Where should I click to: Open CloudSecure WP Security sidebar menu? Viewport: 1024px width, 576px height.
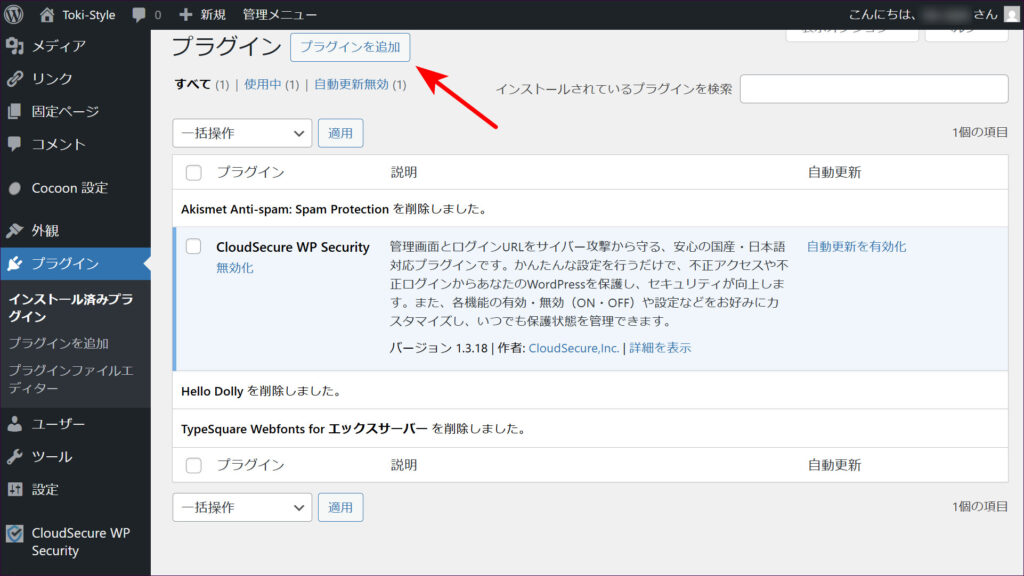tap(80, 542)
